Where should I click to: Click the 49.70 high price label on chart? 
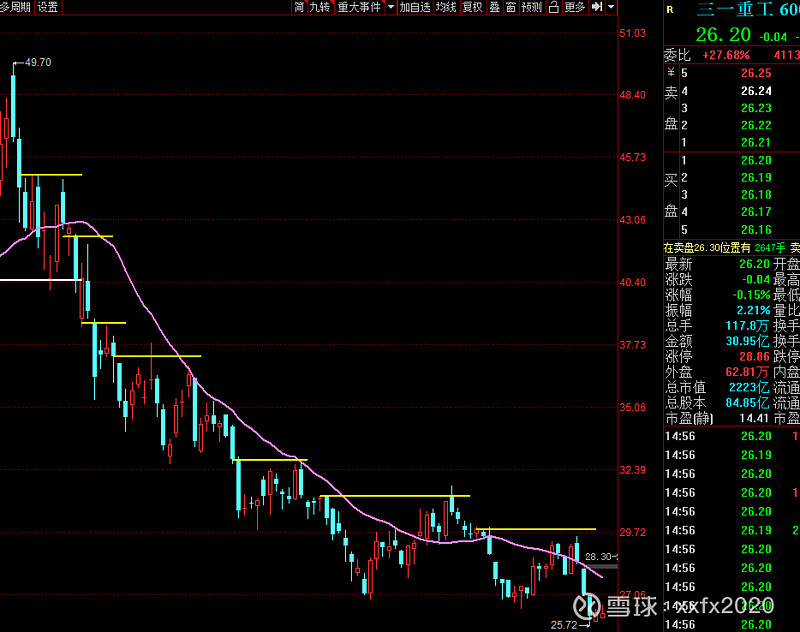click(x=38, y=62)
